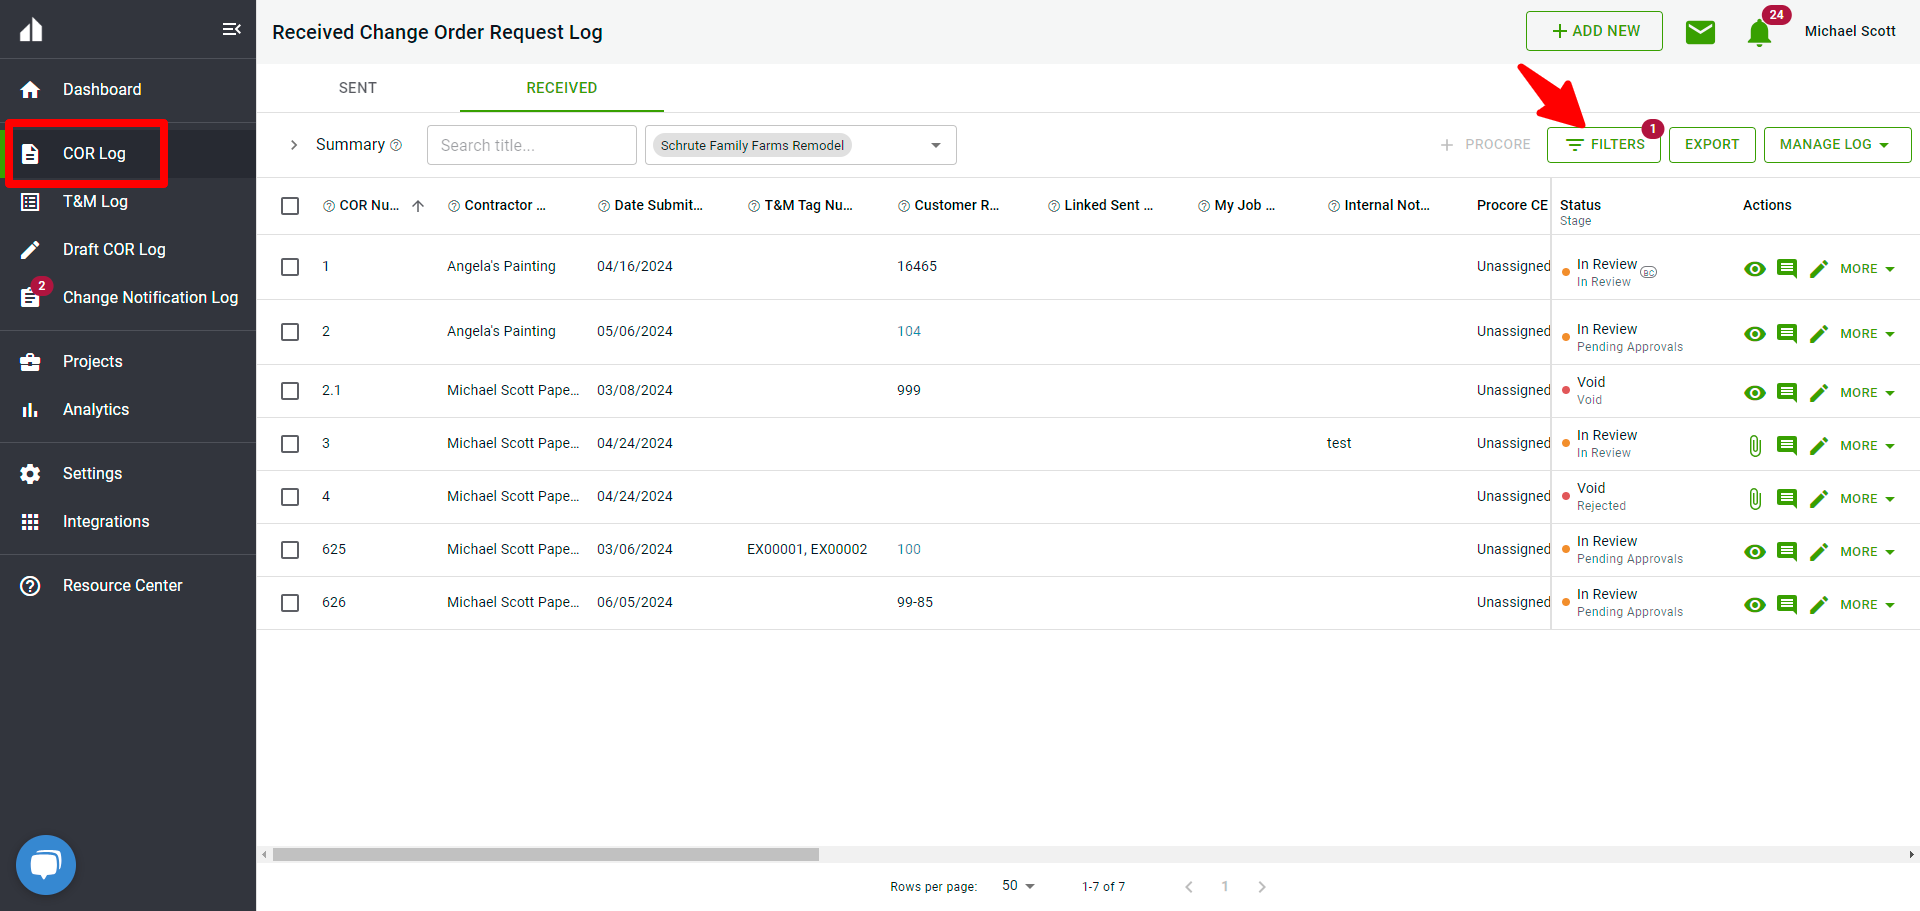Image resolution: width=1920 pixels, height=911 pixels.
Task: Open the MANAGE LOG dropdown
Action: (x=1836, y=145)
